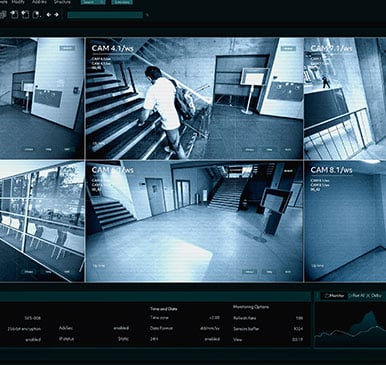Toggle the 24H enabled setting

(212, 339)
